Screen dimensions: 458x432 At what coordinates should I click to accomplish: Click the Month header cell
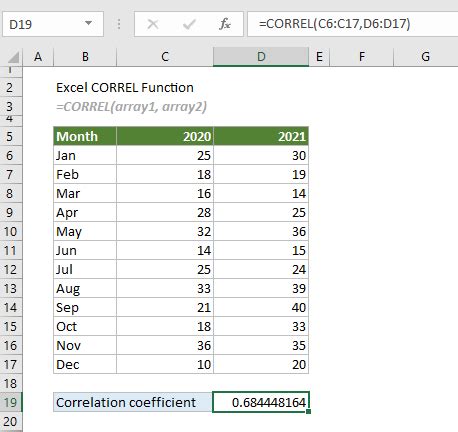click(85, 136)
